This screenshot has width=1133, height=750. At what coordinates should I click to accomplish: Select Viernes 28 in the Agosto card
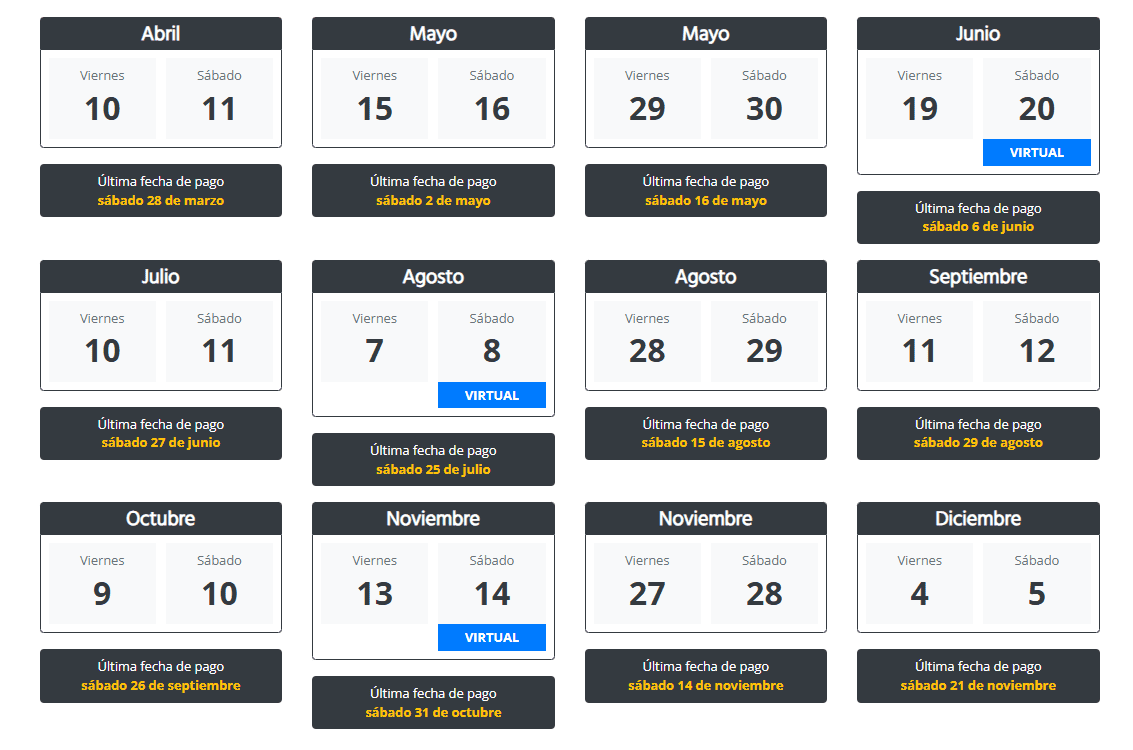click(x=647, y=341)
